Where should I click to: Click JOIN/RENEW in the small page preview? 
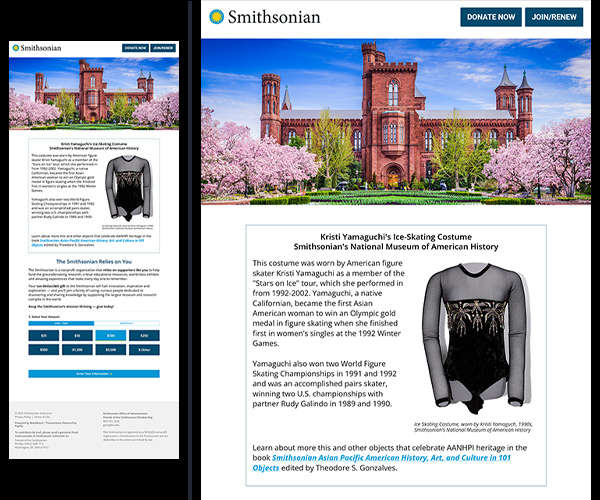[x=163, y=47]
